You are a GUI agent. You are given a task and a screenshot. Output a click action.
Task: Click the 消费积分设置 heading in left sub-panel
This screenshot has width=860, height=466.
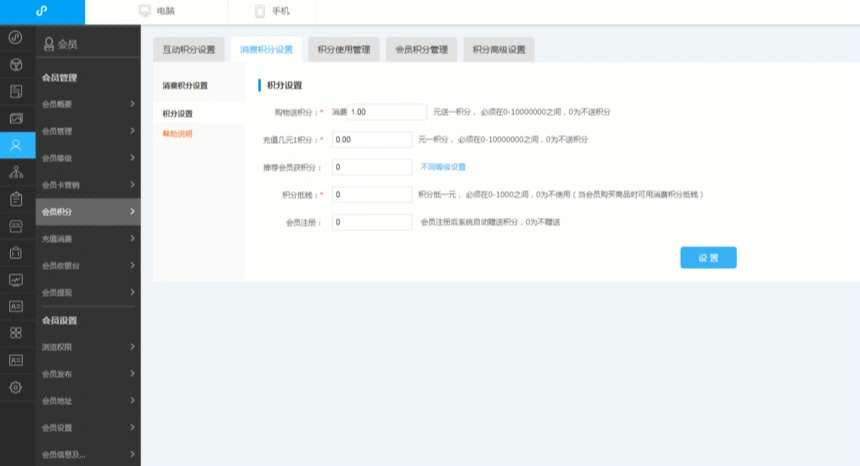(185, 86)
